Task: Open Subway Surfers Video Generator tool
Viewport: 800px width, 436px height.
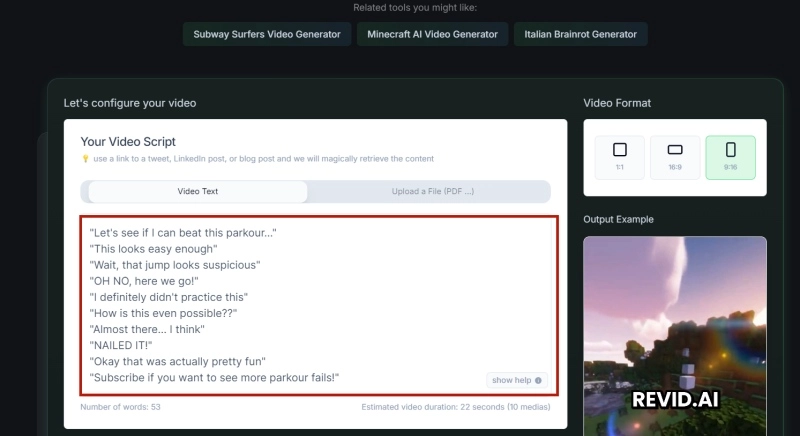Action: (x=267, y=34)
